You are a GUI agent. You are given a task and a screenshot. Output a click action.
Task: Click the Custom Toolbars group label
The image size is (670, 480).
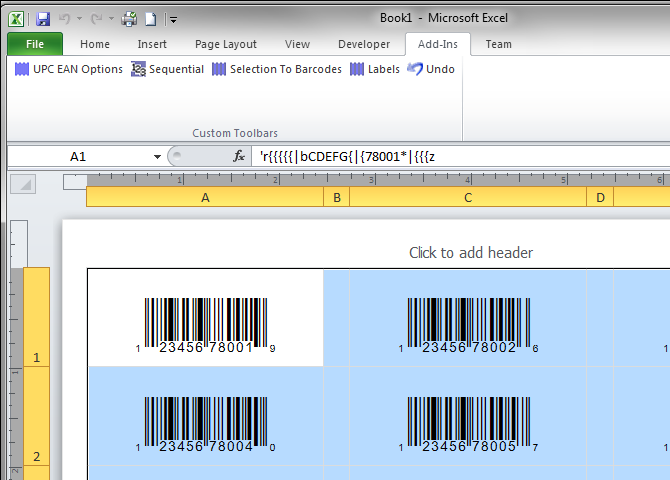[235, 133]
